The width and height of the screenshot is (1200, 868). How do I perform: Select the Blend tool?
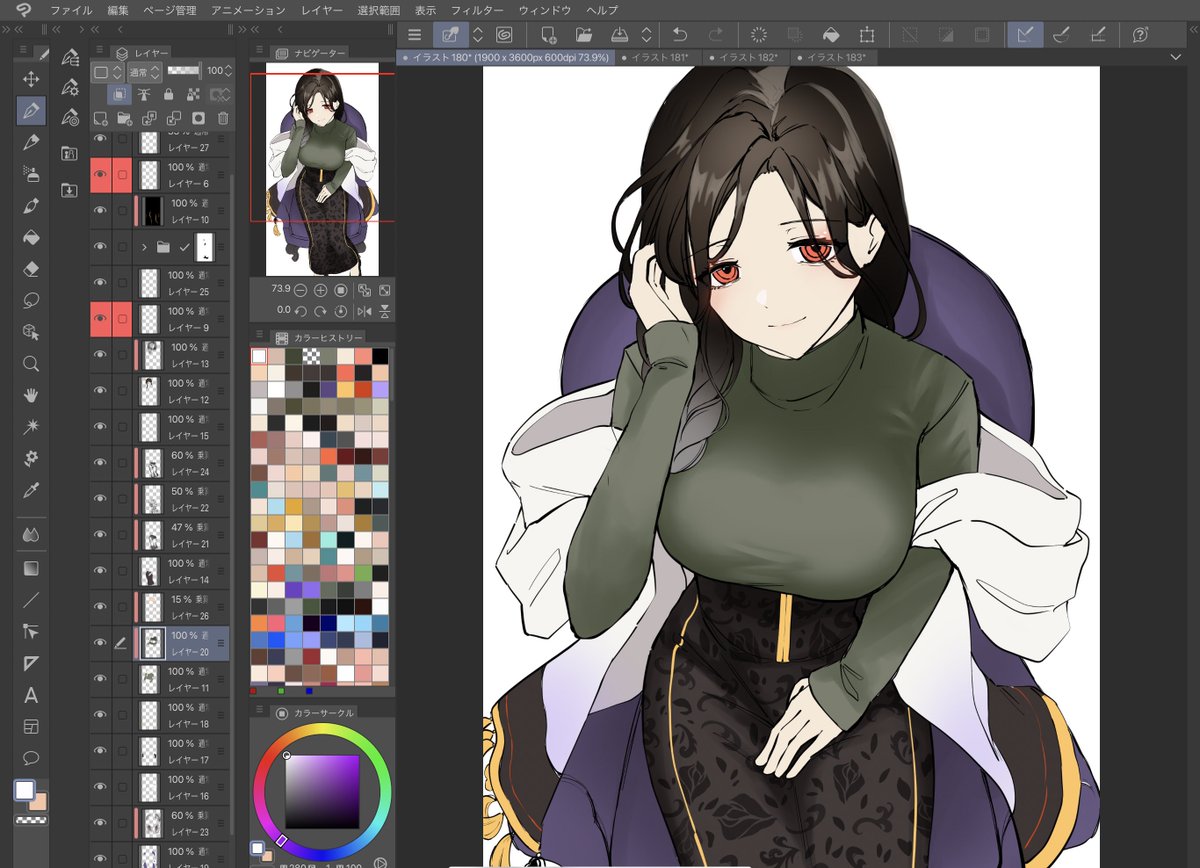pos(31,535)
